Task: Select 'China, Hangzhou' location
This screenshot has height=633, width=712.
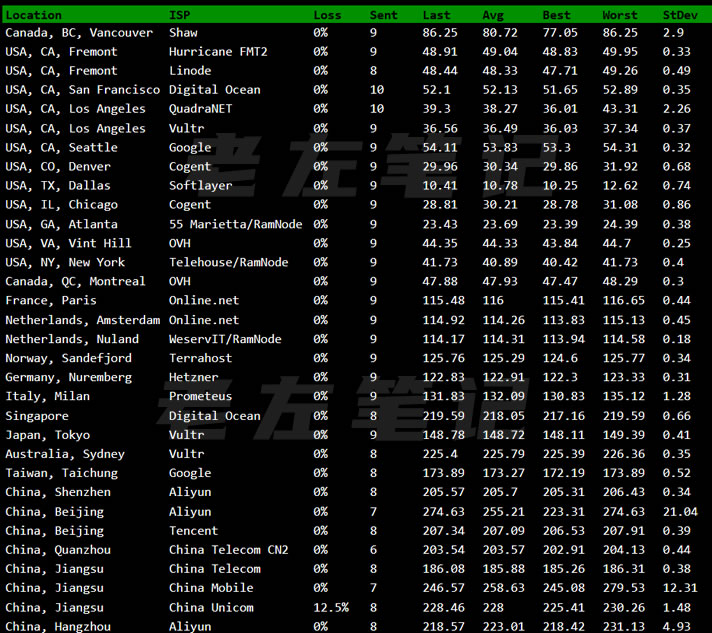Action: pos(58,627)
